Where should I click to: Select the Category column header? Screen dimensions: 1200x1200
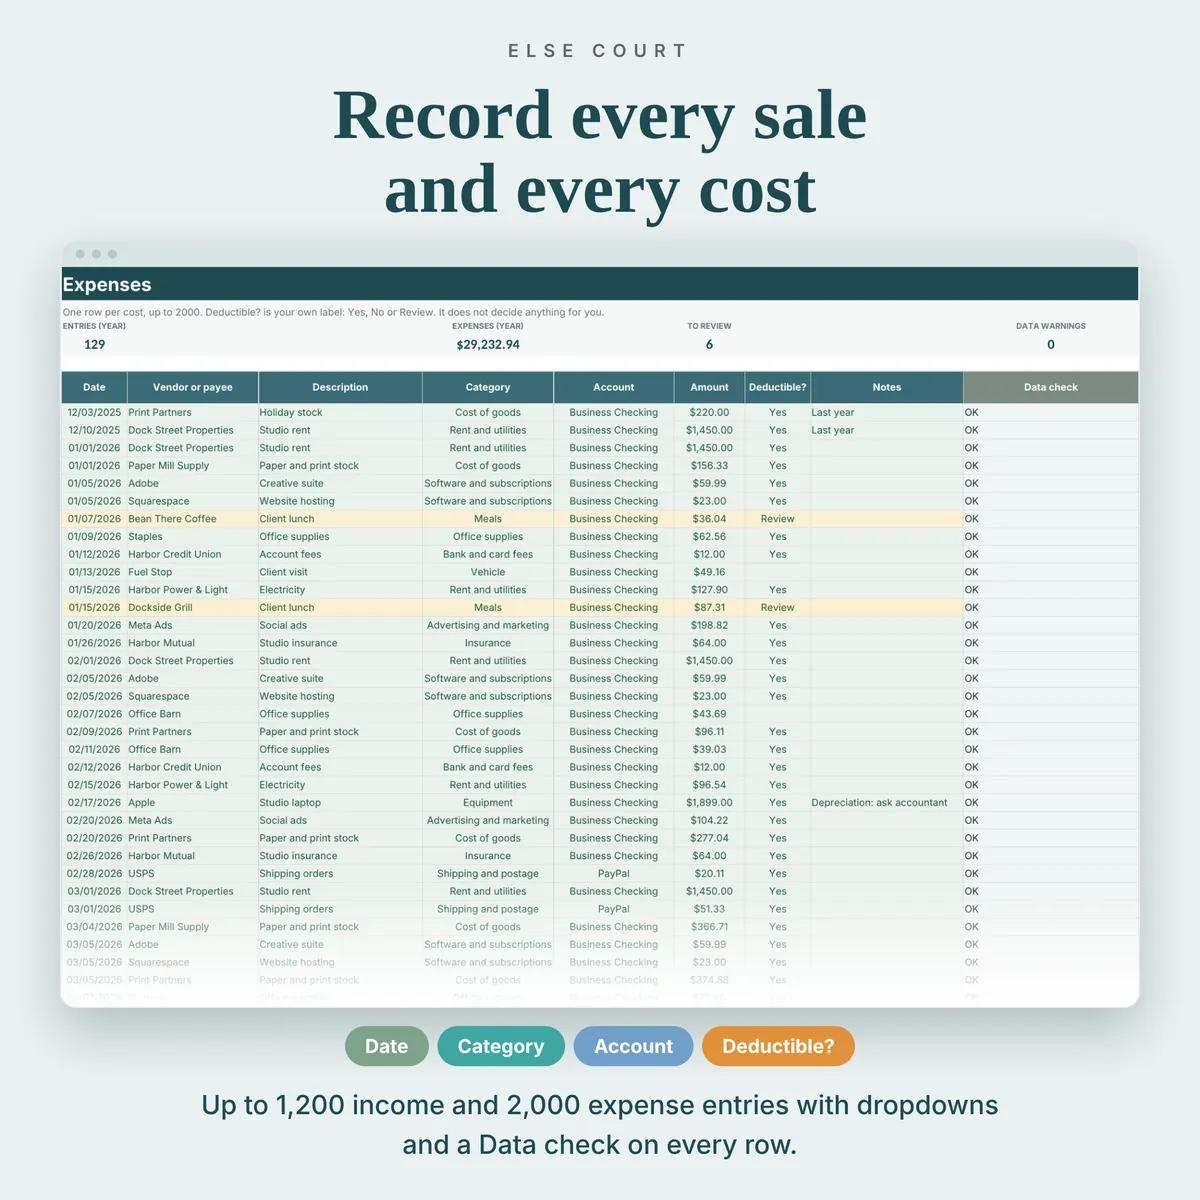488,387
